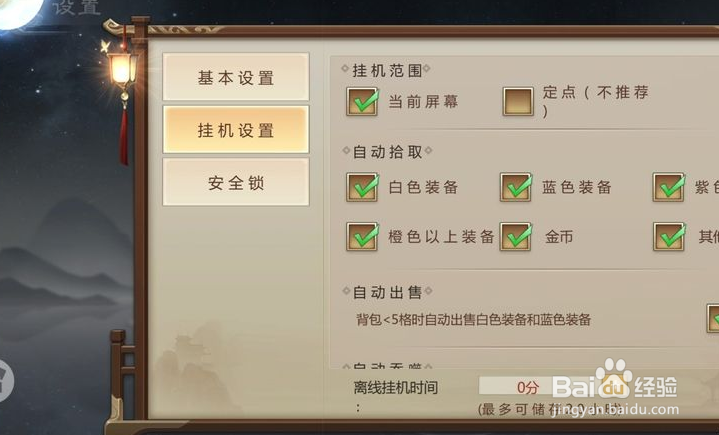Uncheck the 橙色以上装备 checkbox

click(x=362, y=237)
